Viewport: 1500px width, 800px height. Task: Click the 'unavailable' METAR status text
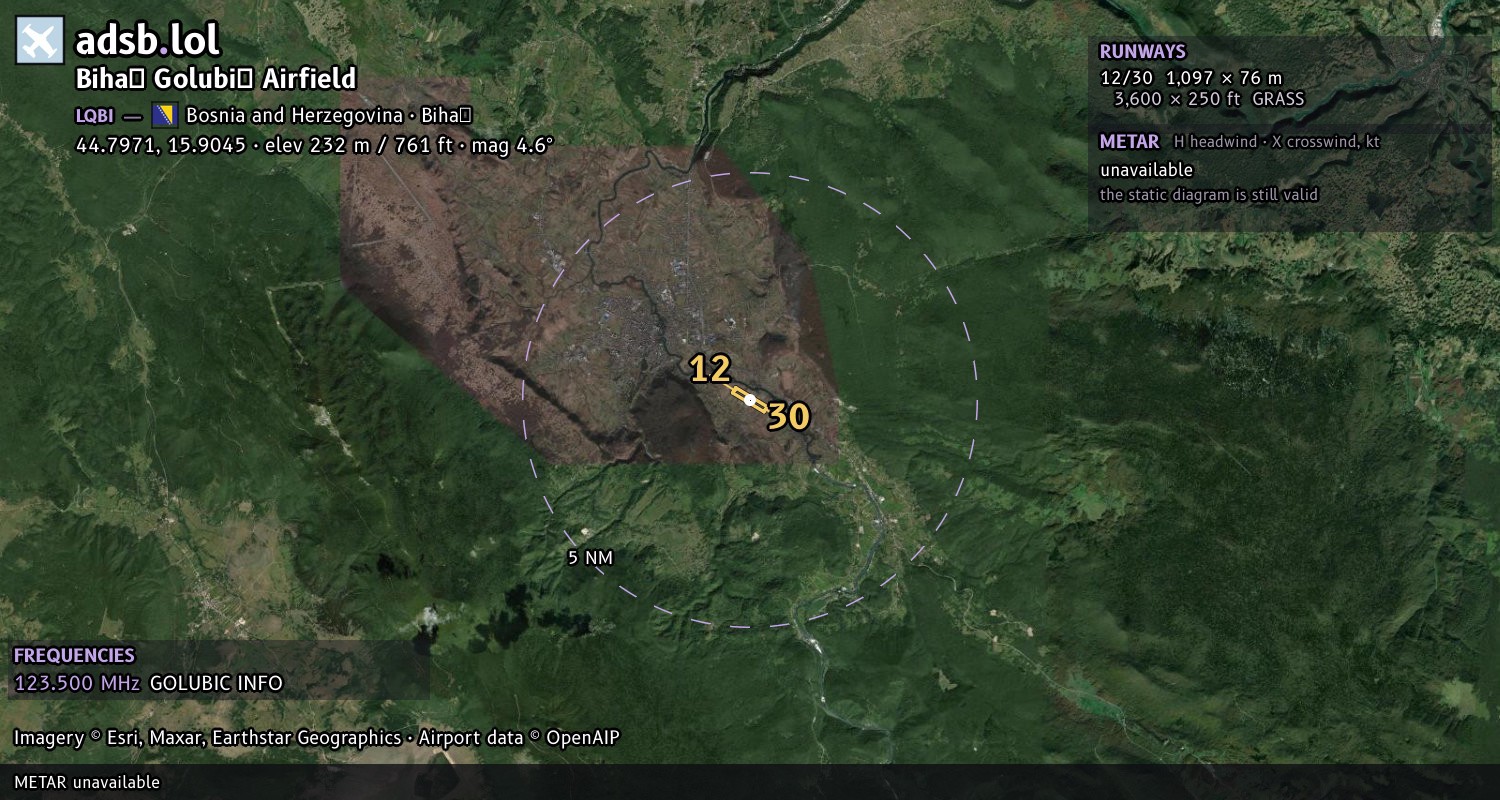click(x=1146, y=170)
